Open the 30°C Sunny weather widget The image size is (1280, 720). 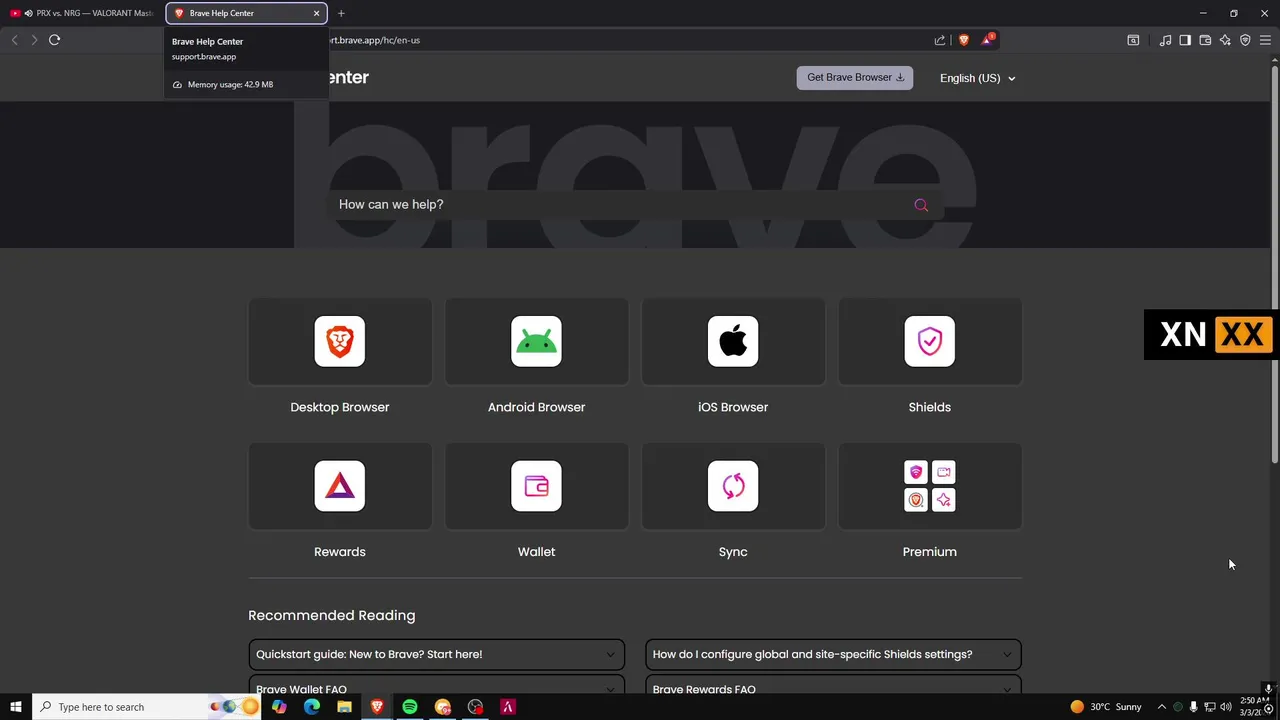click(1105, 707)
